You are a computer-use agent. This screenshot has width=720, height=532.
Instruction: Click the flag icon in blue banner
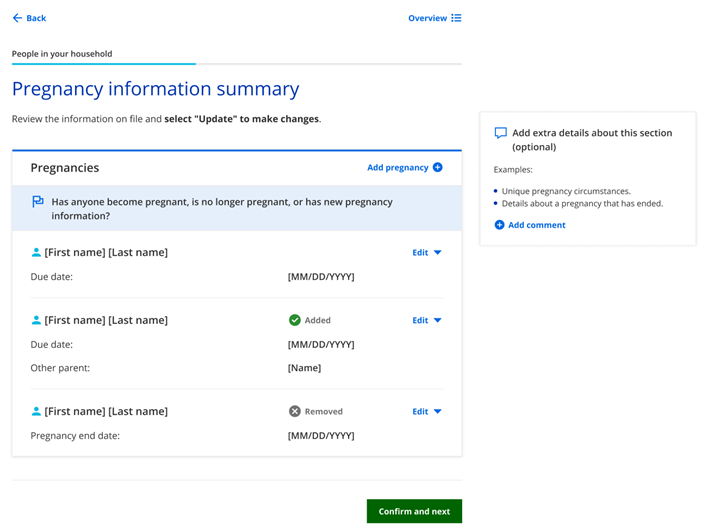(38, 202)
